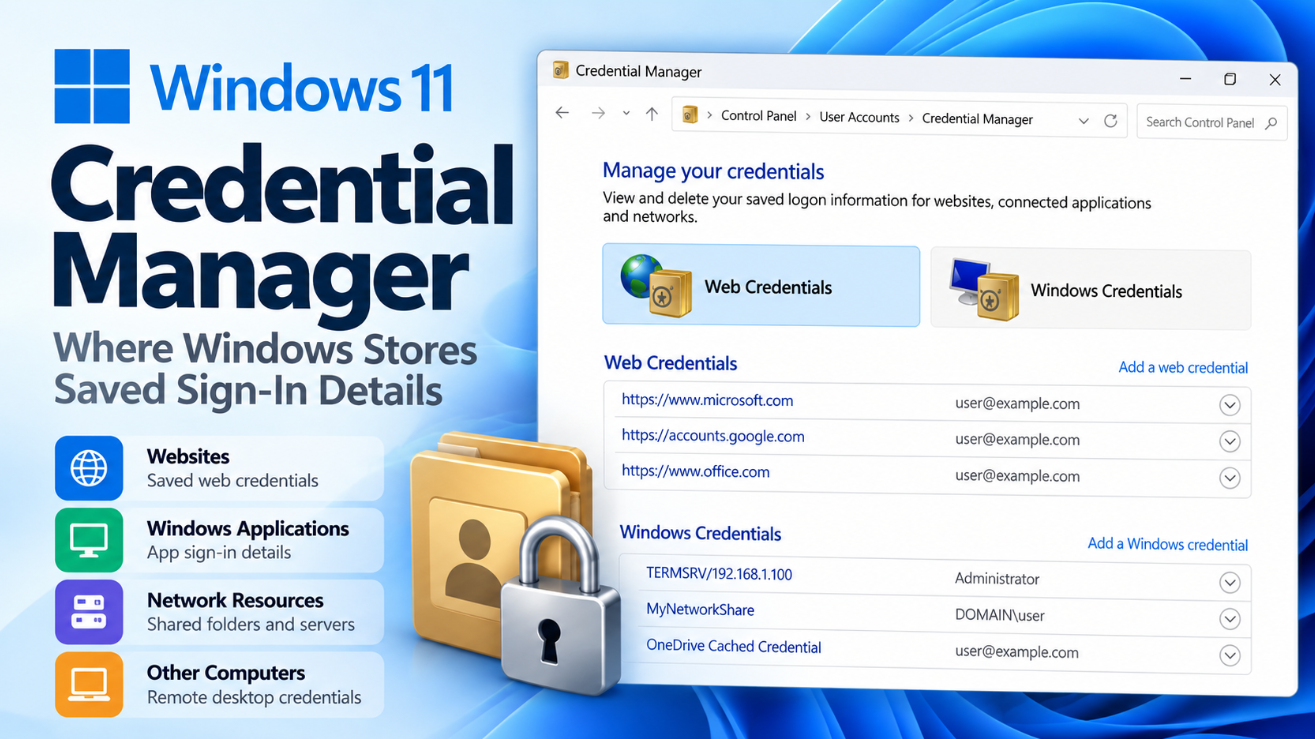Click the safe icon in the address bar
The height and width of the screenshot is (739, 1315).
pyautogui.click(x=690, y=115)
